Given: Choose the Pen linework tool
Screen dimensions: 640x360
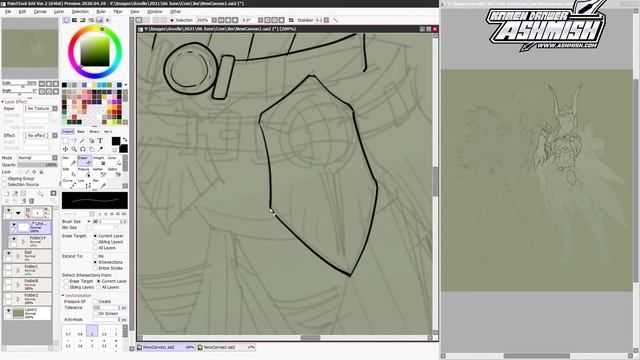Looking at the screenshot, I should [69, 161].
